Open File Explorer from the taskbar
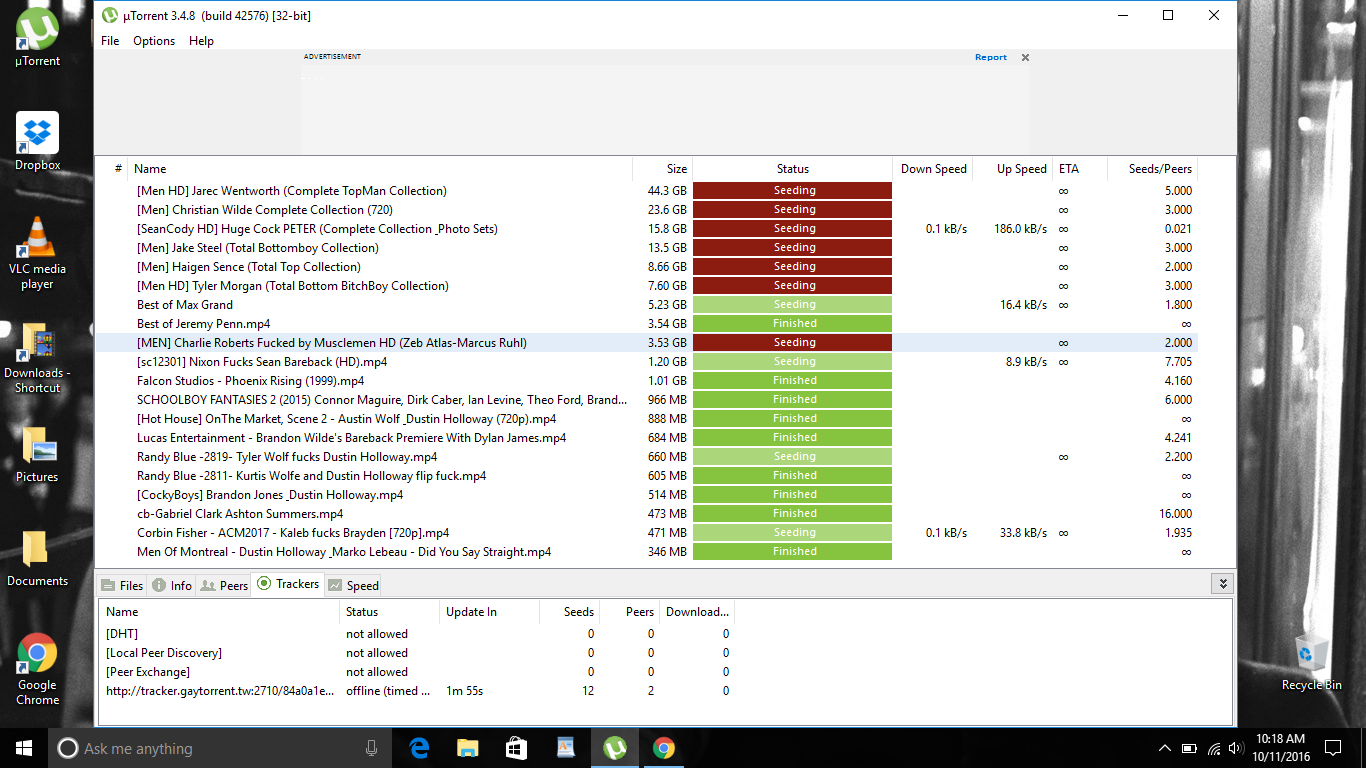Image resolution: width=1366 pixels, height=768 pixels. (x=467, y=748)
